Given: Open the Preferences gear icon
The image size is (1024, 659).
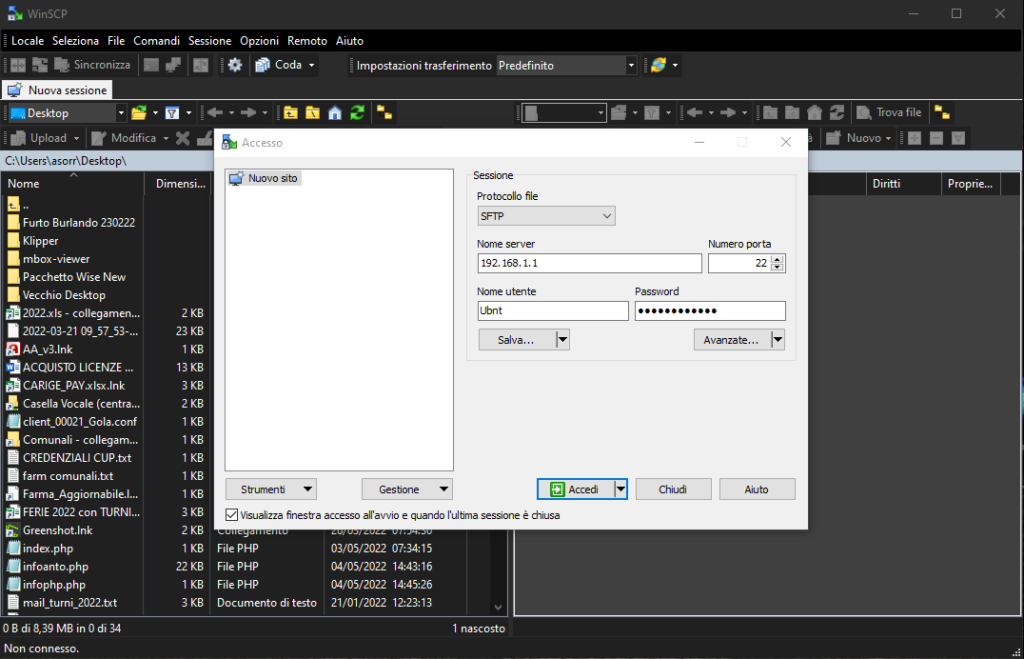Looking at the screenshot, I should pyautogui.click(x=234, y=65).
